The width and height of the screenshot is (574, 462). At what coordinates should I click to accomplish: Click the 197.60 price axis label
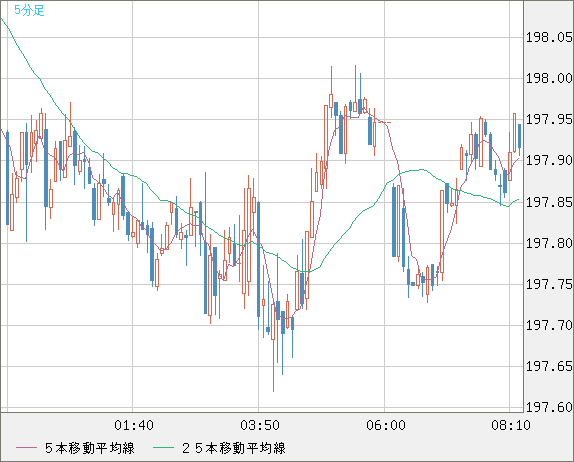coord(549,406)
